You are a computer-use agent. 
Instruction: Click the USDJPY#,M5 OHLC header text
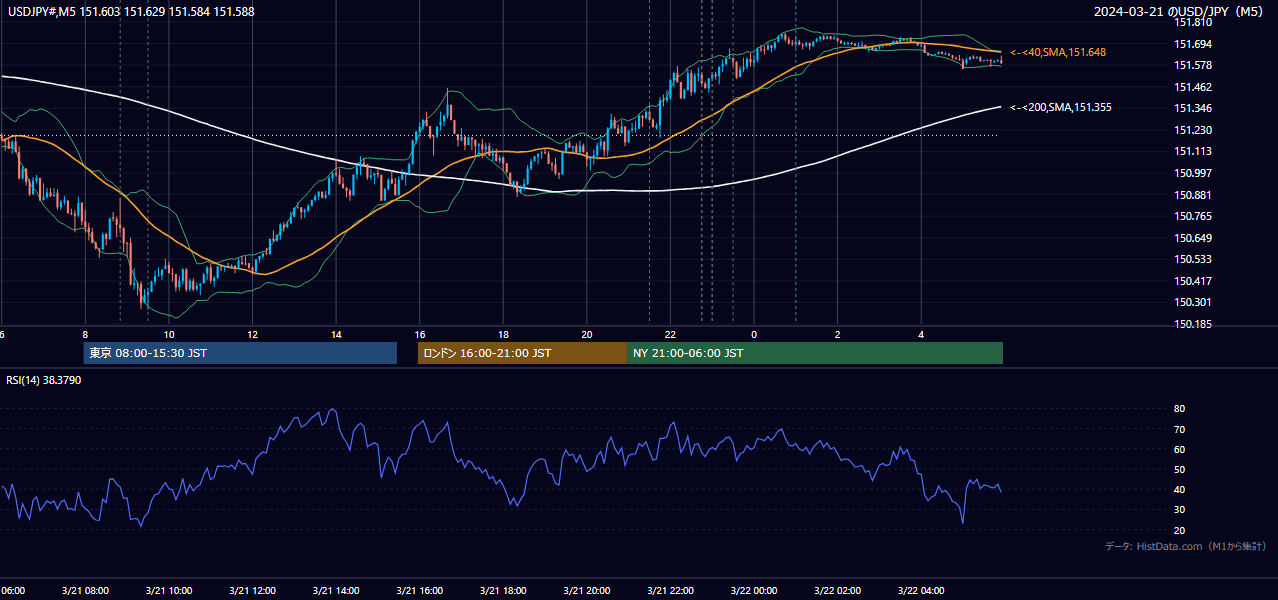tap(129, 12)
